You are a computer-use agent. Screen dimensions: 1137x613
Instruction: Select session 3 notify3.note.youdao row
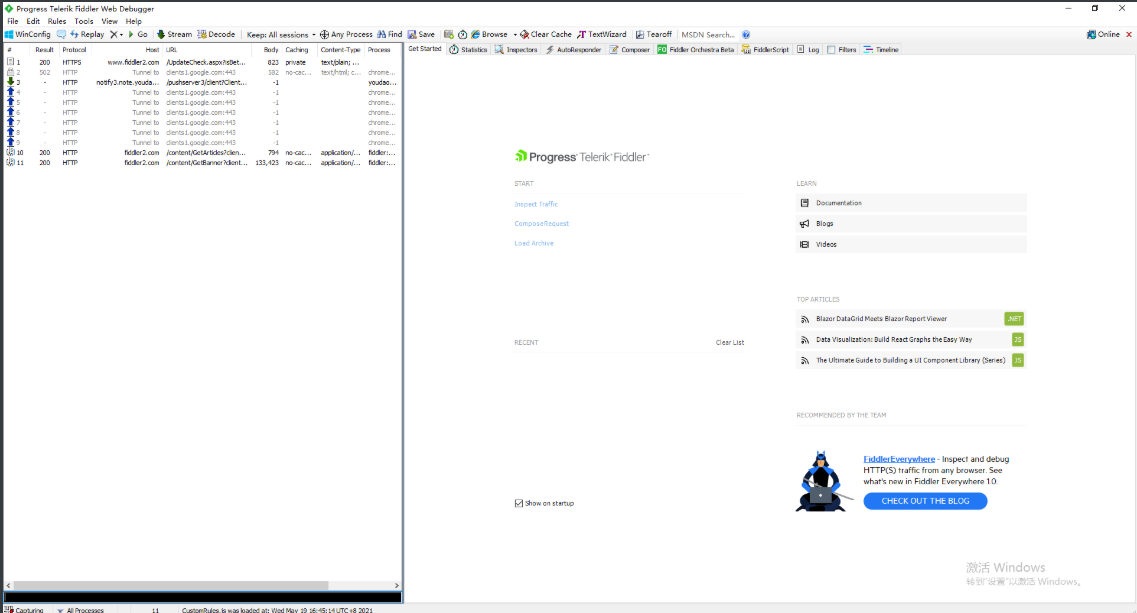point(202,82)
